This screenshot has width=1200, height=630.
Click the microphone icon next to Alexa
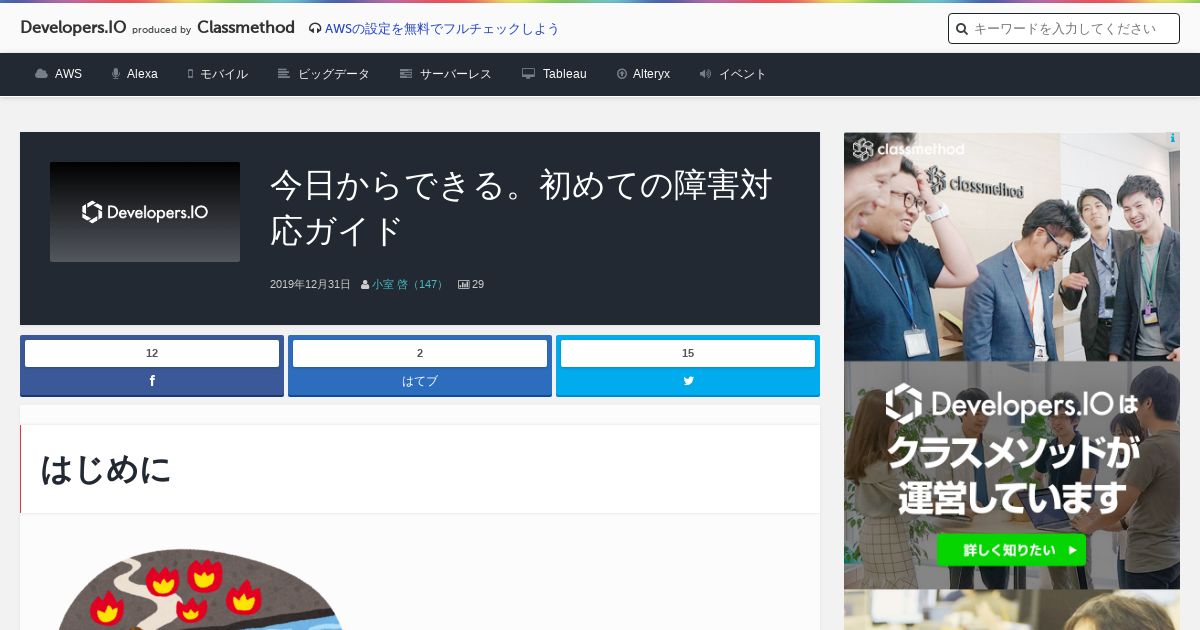[x=116, y=74]
